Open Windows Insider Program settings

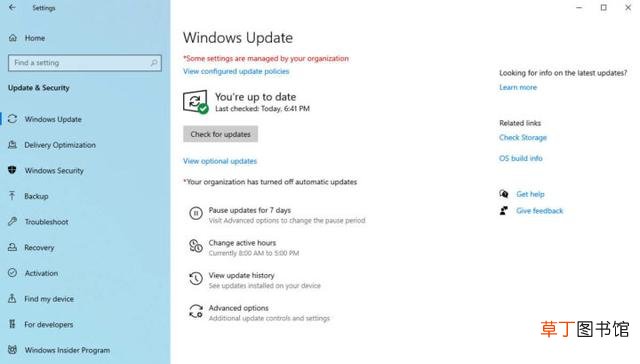[67, 350]
